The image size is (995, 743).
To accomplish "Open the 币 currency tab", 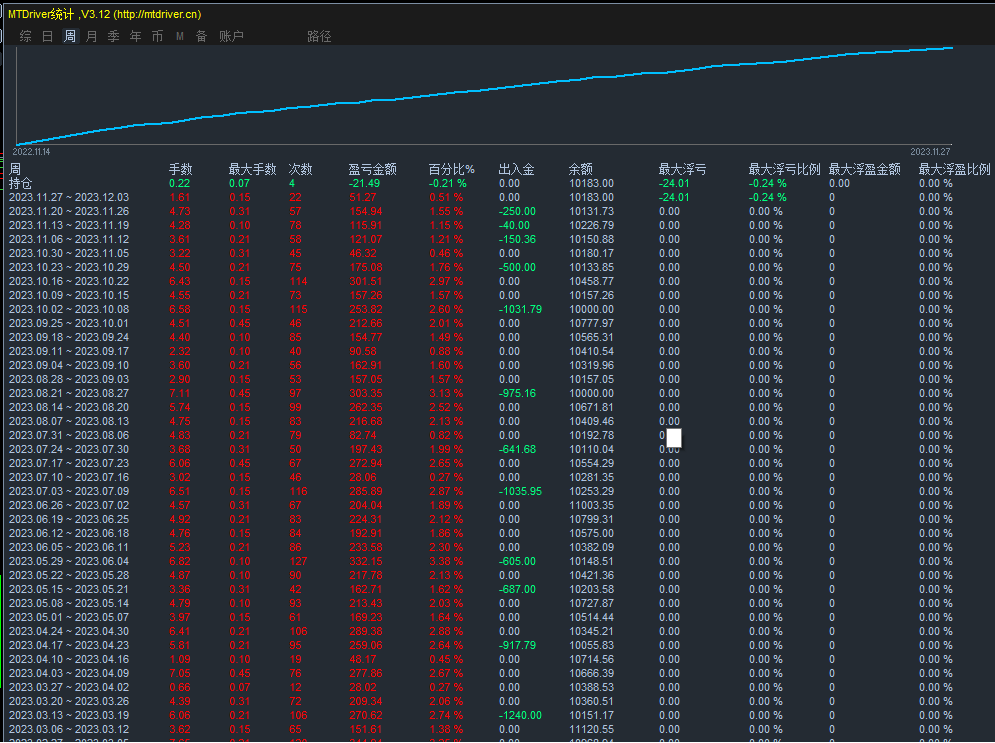I will coord(157,37).
